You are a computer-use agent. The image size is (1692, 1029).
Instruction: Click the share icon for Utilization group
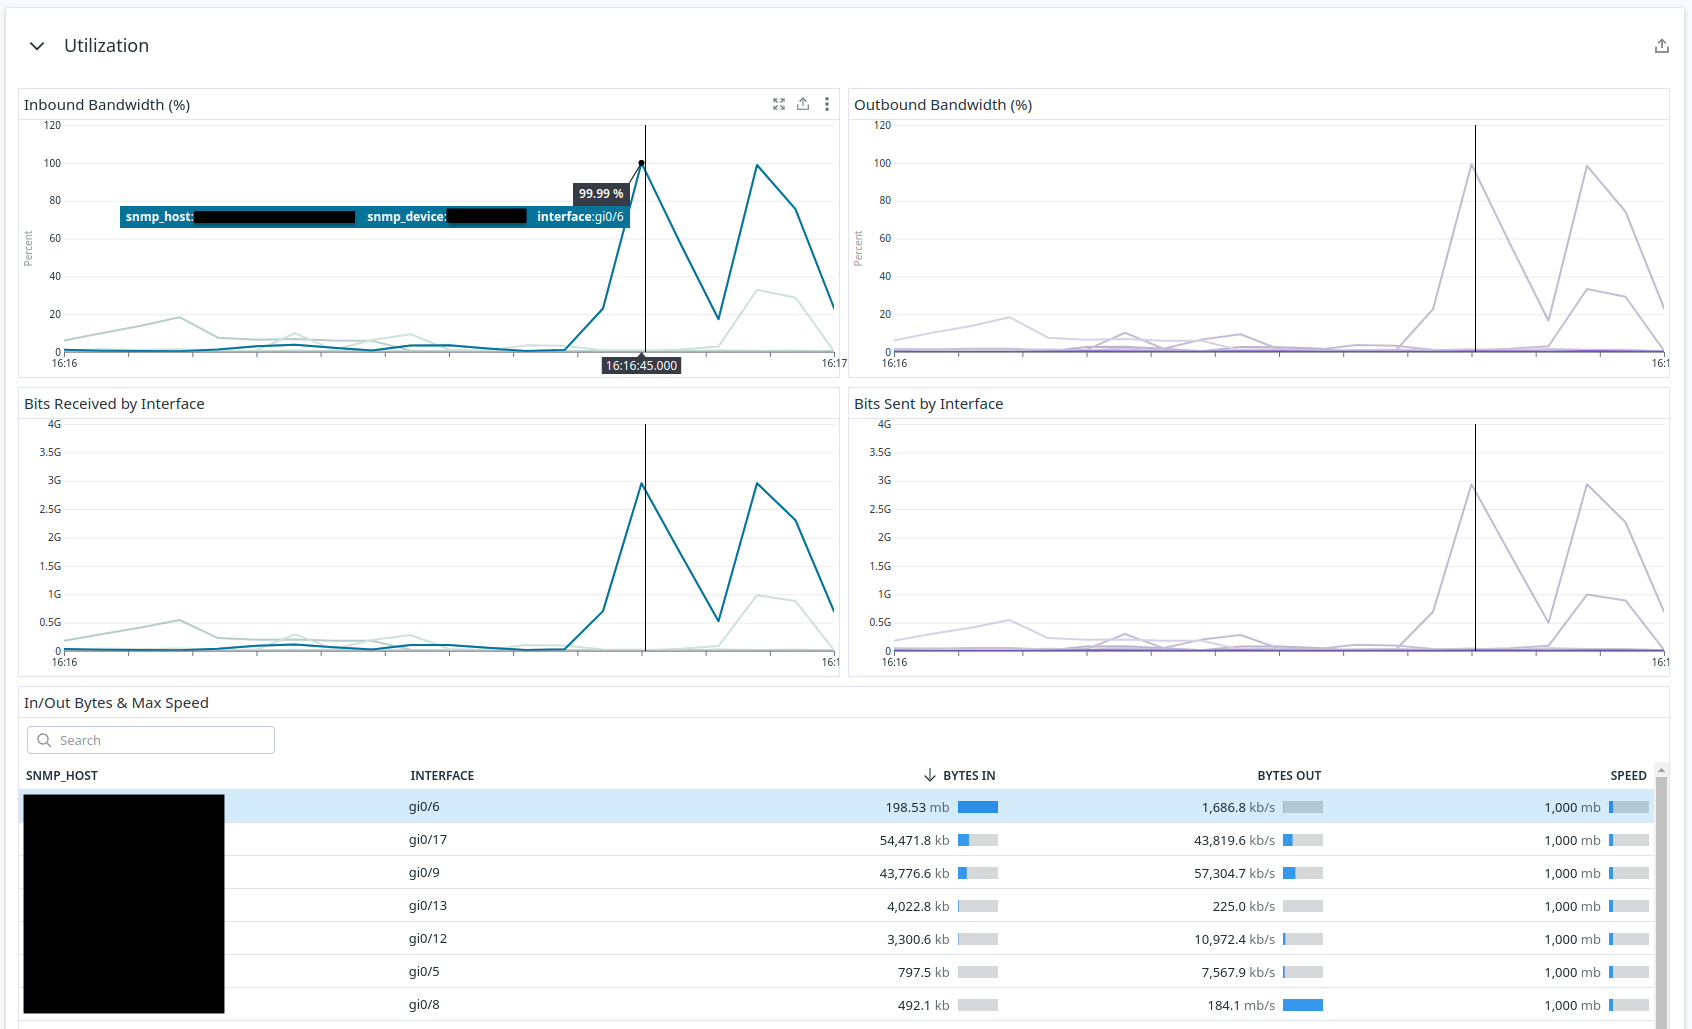[x=1661, y=46]
